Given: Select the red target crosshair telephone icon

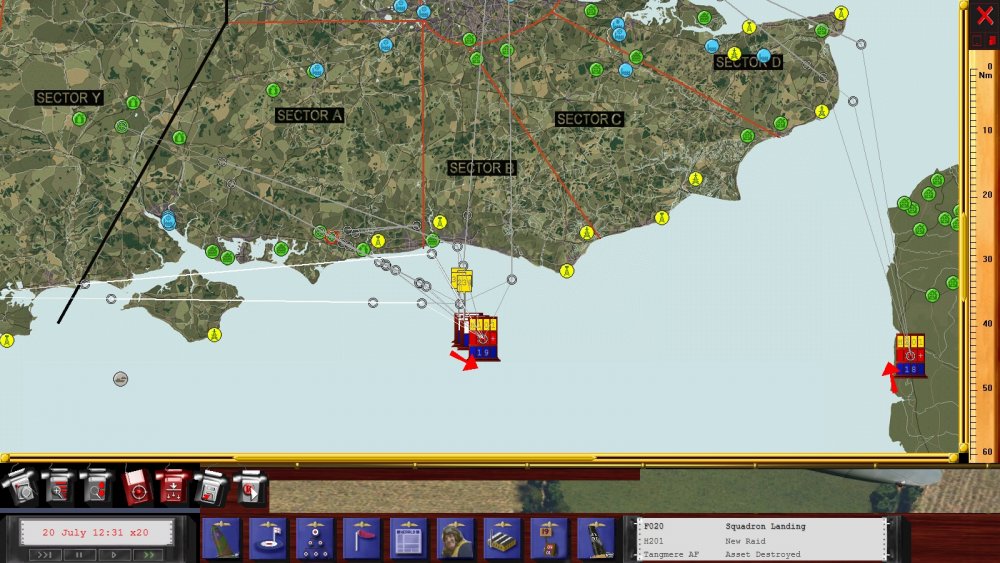Looking at the screenshot, I should 135,488.
